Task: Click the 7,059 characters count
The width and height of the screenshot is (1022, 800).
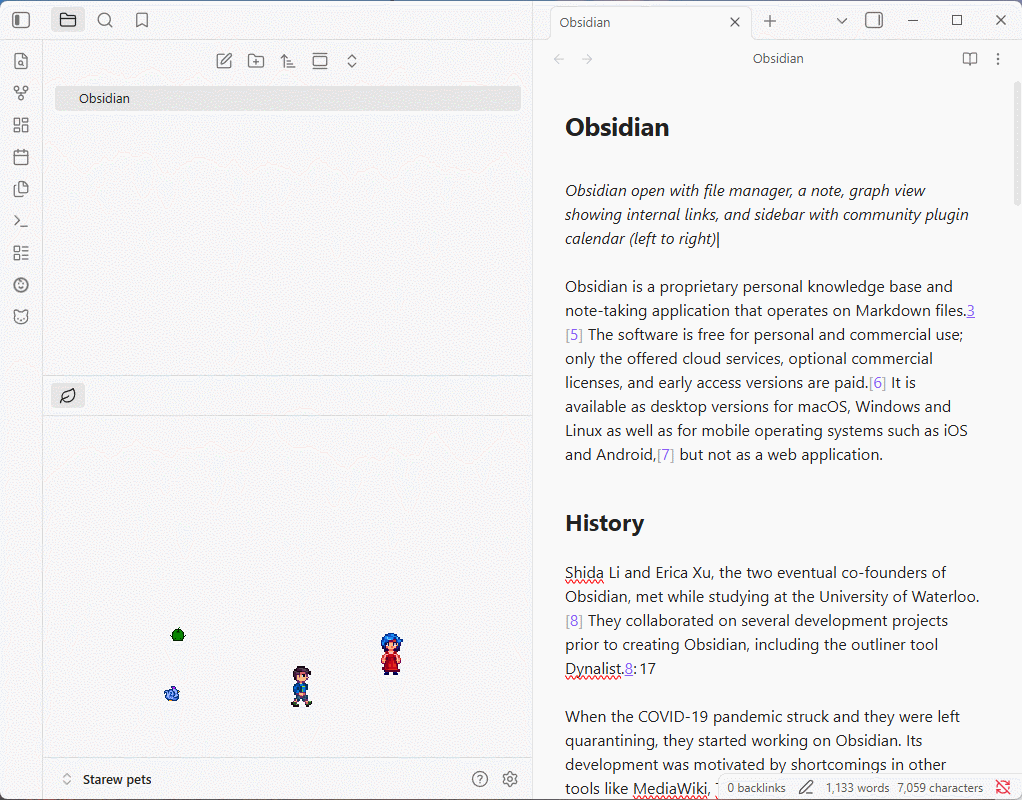Action: [940, 788]
